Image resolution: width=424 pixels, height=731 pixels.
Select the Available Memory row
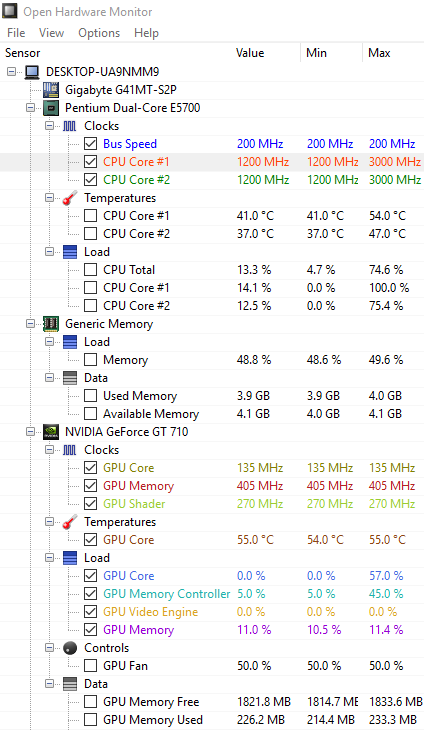coord(212,414)
